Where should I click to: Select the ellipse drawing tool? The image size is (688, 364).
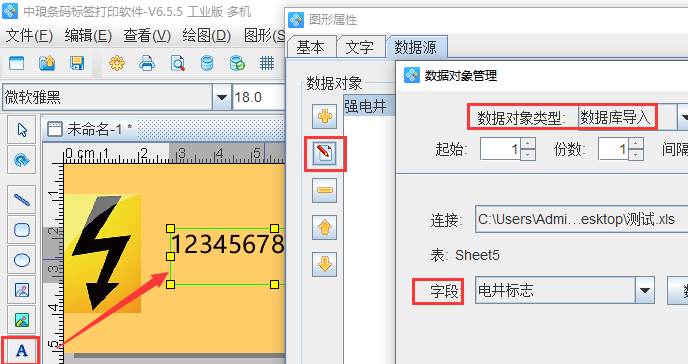[22, 260]
